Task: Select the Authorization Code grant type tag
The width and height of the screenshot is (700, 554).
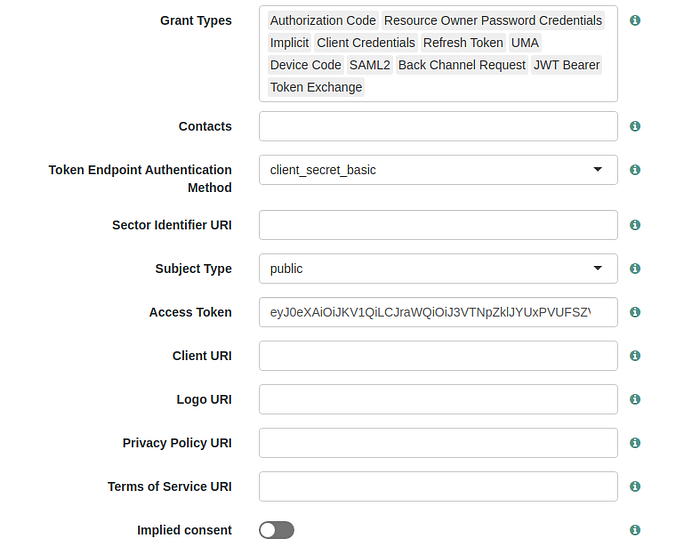Action: coord(323,21)
